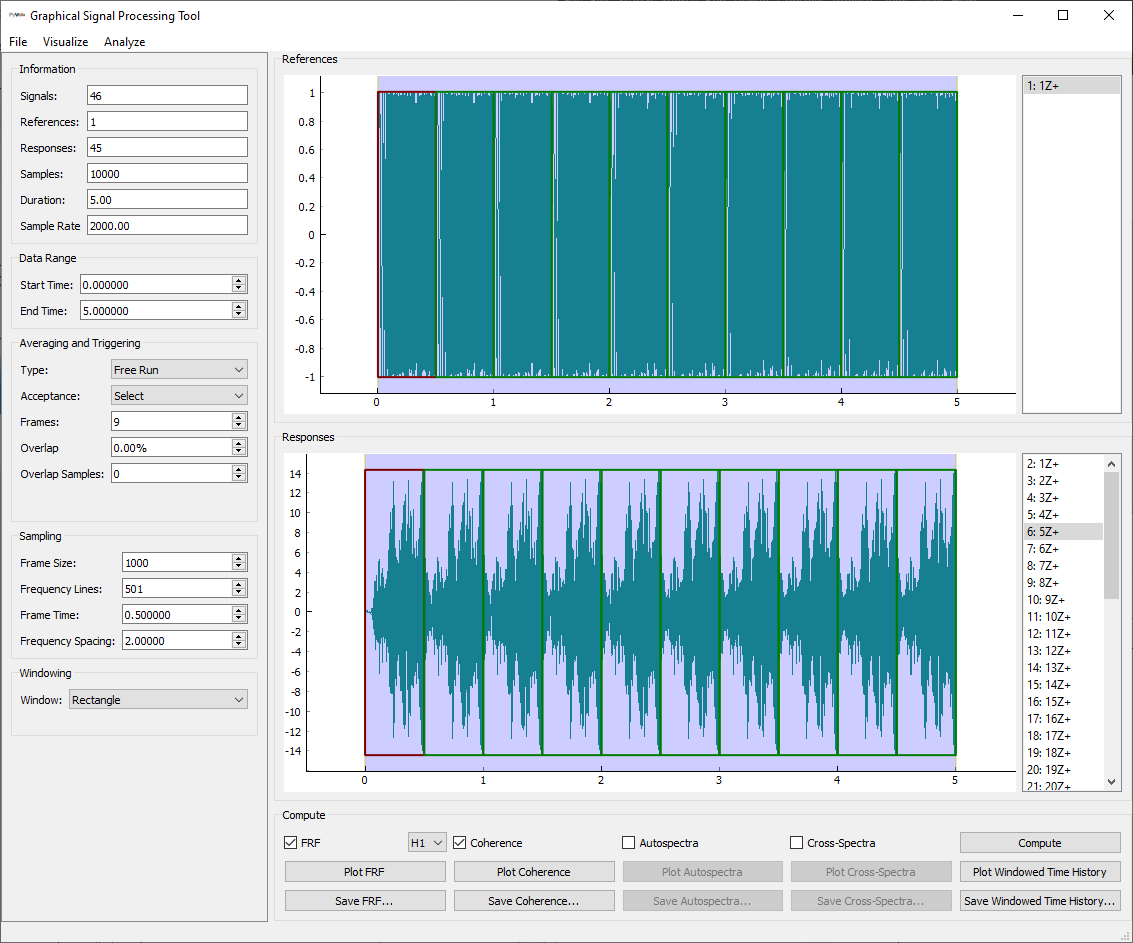Open the averaging Type dropdown
Screen dimensions: 1133x943
(x=179, y=370)
